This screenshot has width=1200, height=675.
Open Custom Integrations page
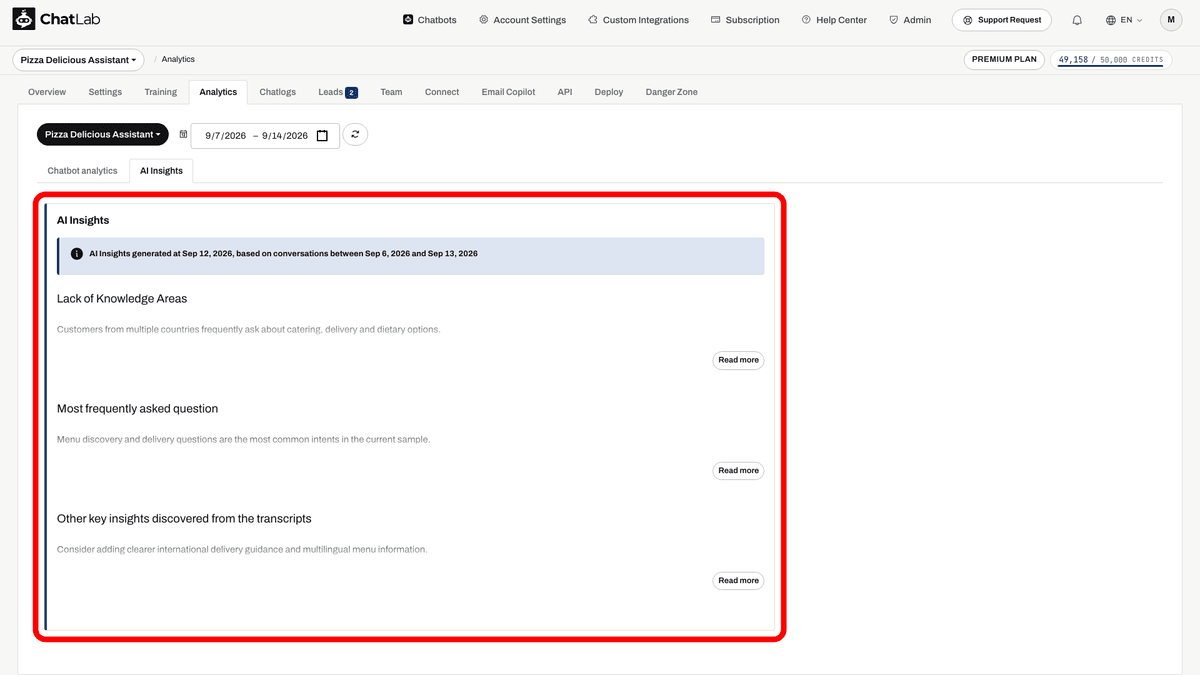(x=638, y=20)
